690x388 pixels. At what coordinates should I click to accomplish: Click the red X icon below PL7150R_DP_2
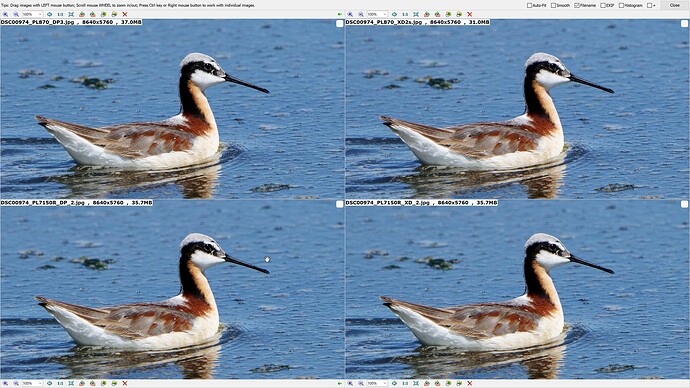(x=125, y=384)
